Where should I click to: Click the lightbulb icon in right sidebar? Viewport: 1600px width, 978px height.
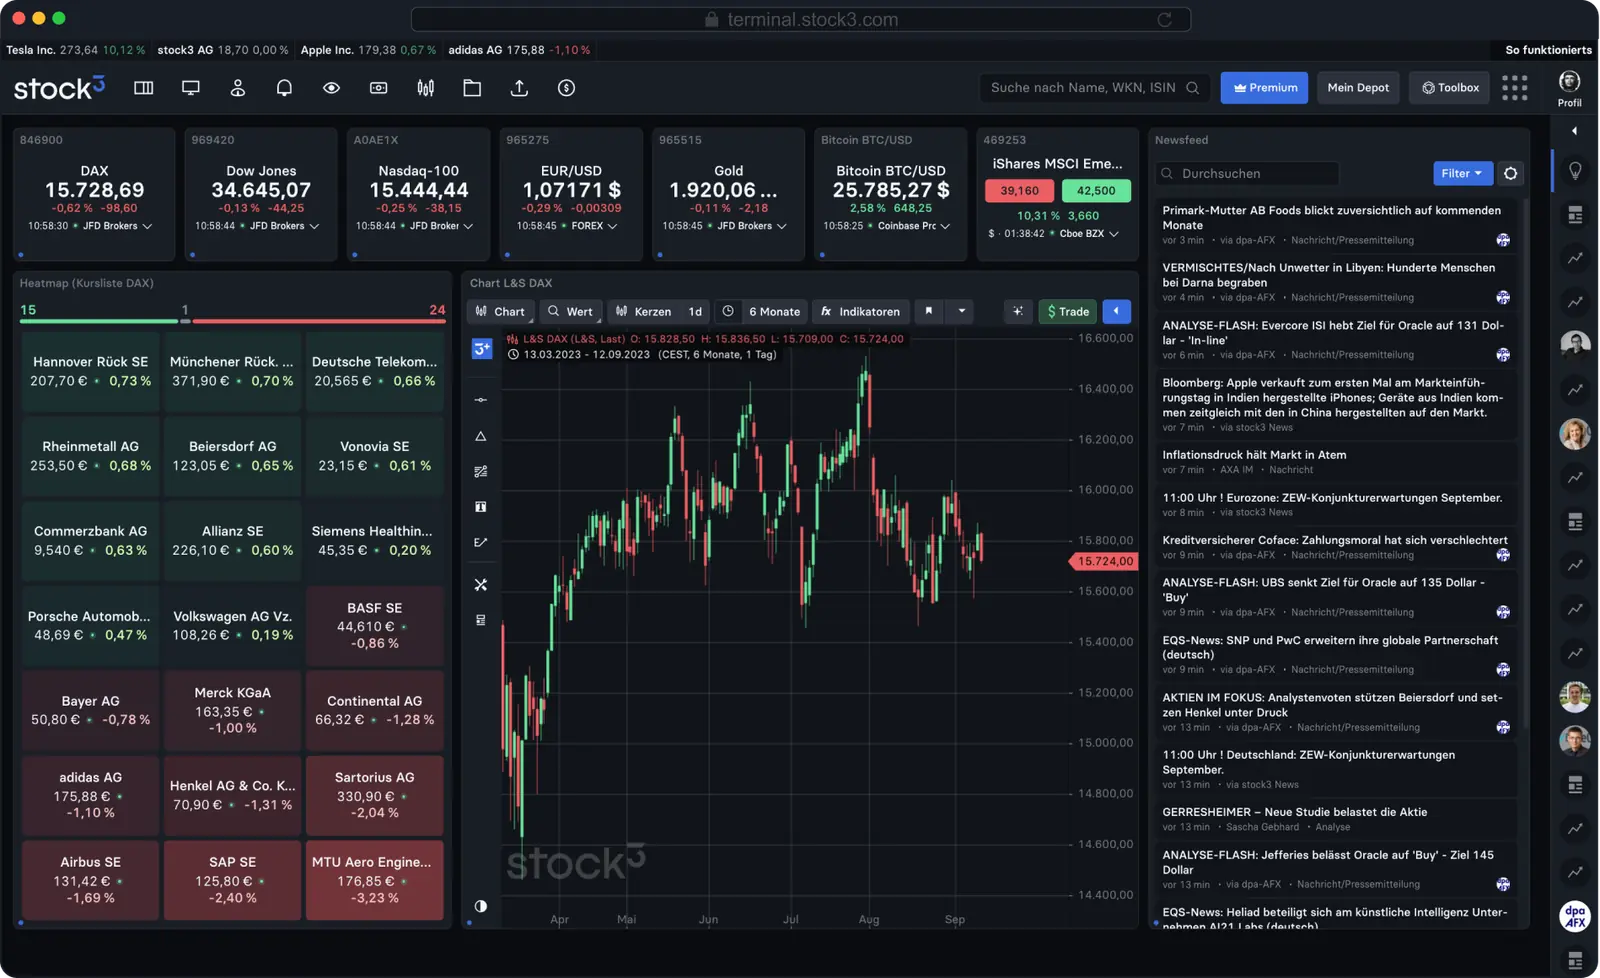(x=1575, y=171)
